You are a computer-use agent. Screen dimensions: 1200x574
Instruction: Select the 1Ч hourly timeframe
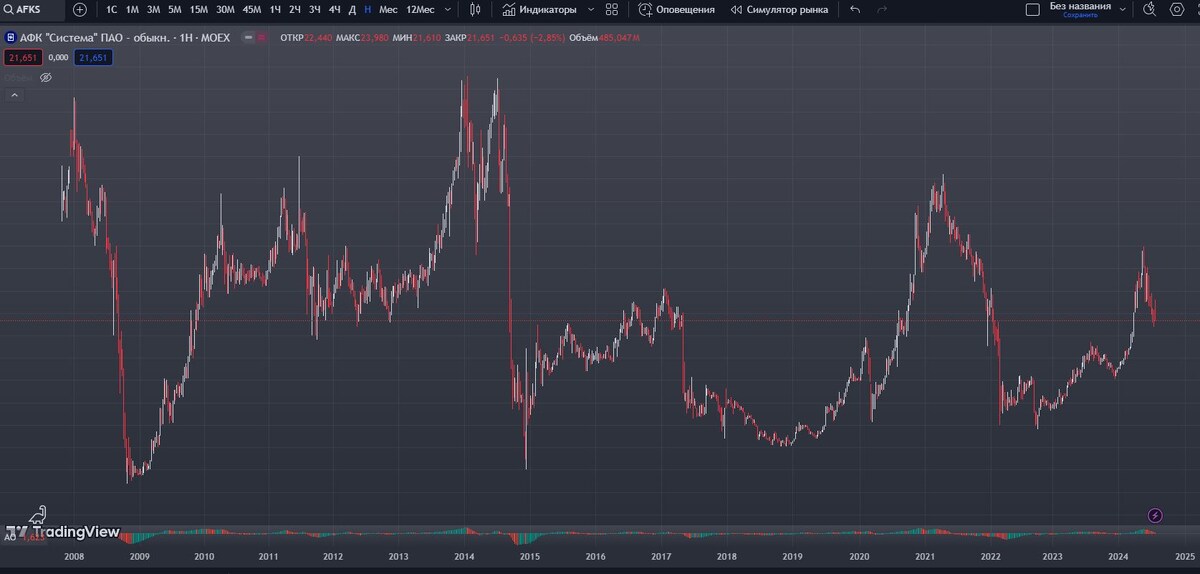pyautogui.click(x=275, y=9)
